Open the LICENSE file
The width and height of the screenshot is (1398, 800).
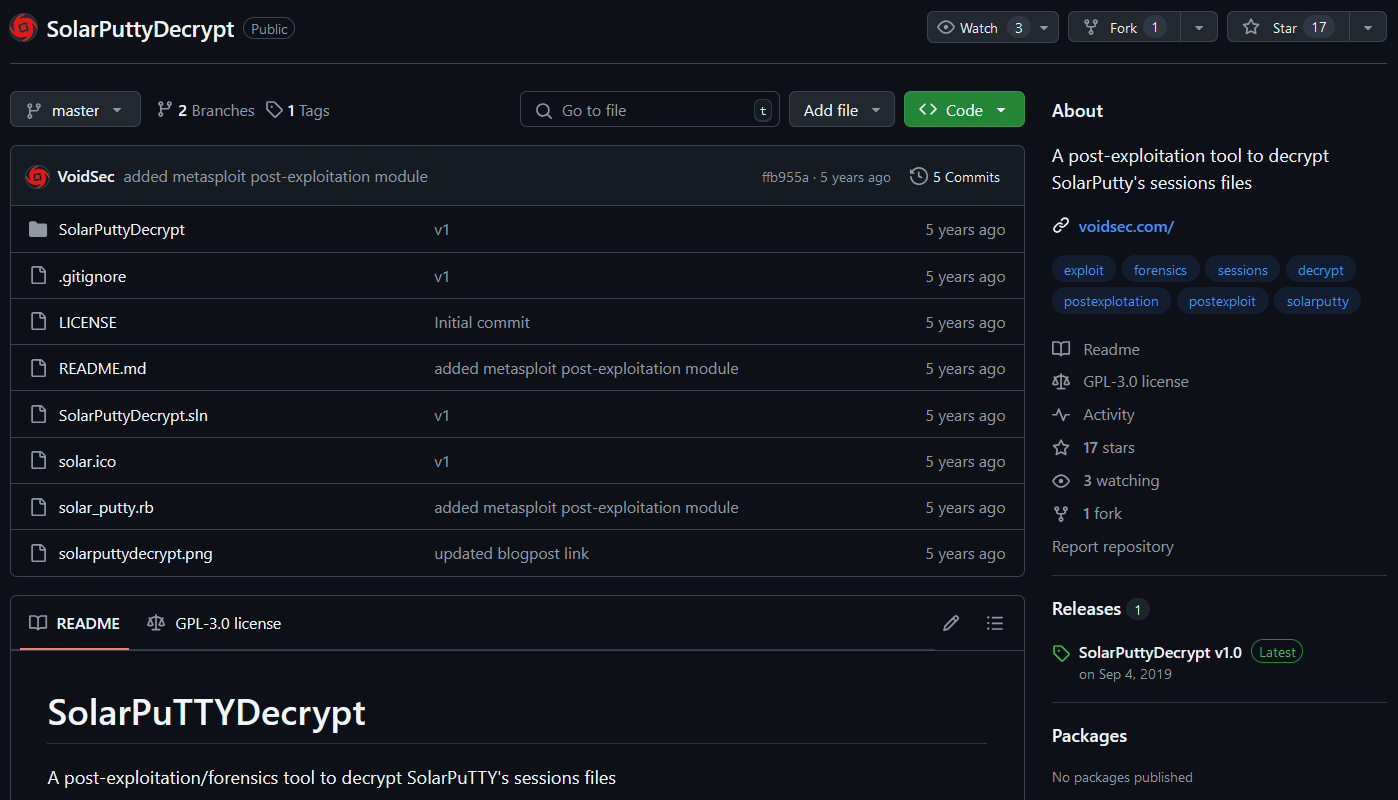(x=88, y=322)
